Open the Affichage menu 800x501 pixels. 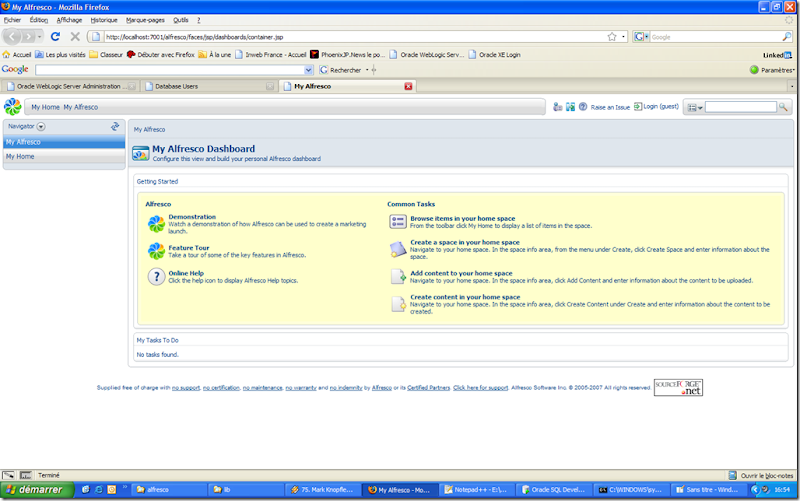[69, 20]
